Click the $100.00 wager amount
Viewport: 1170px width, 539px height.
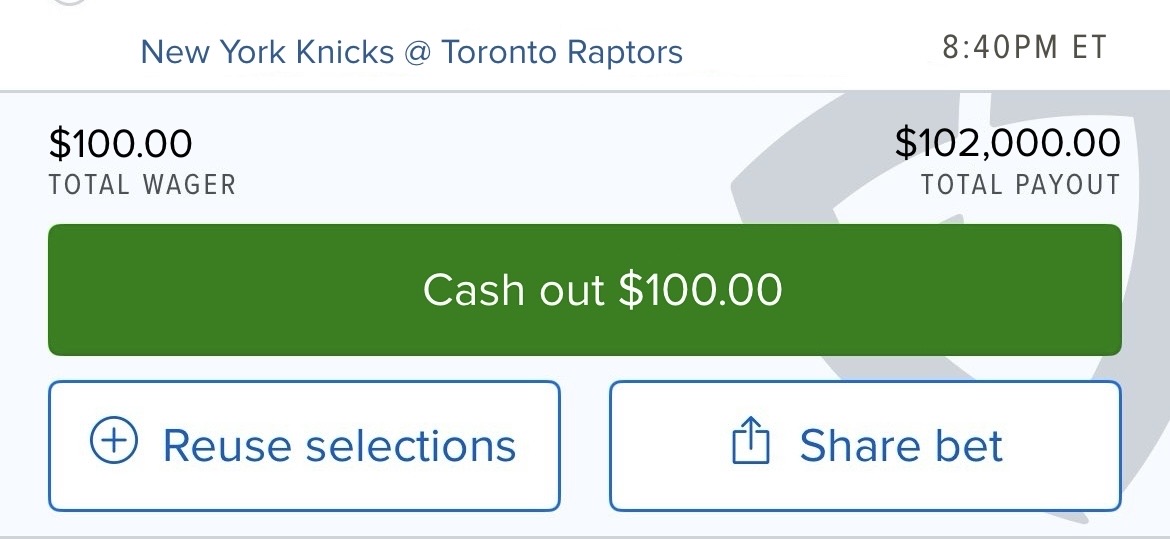(x=120, y=144)
